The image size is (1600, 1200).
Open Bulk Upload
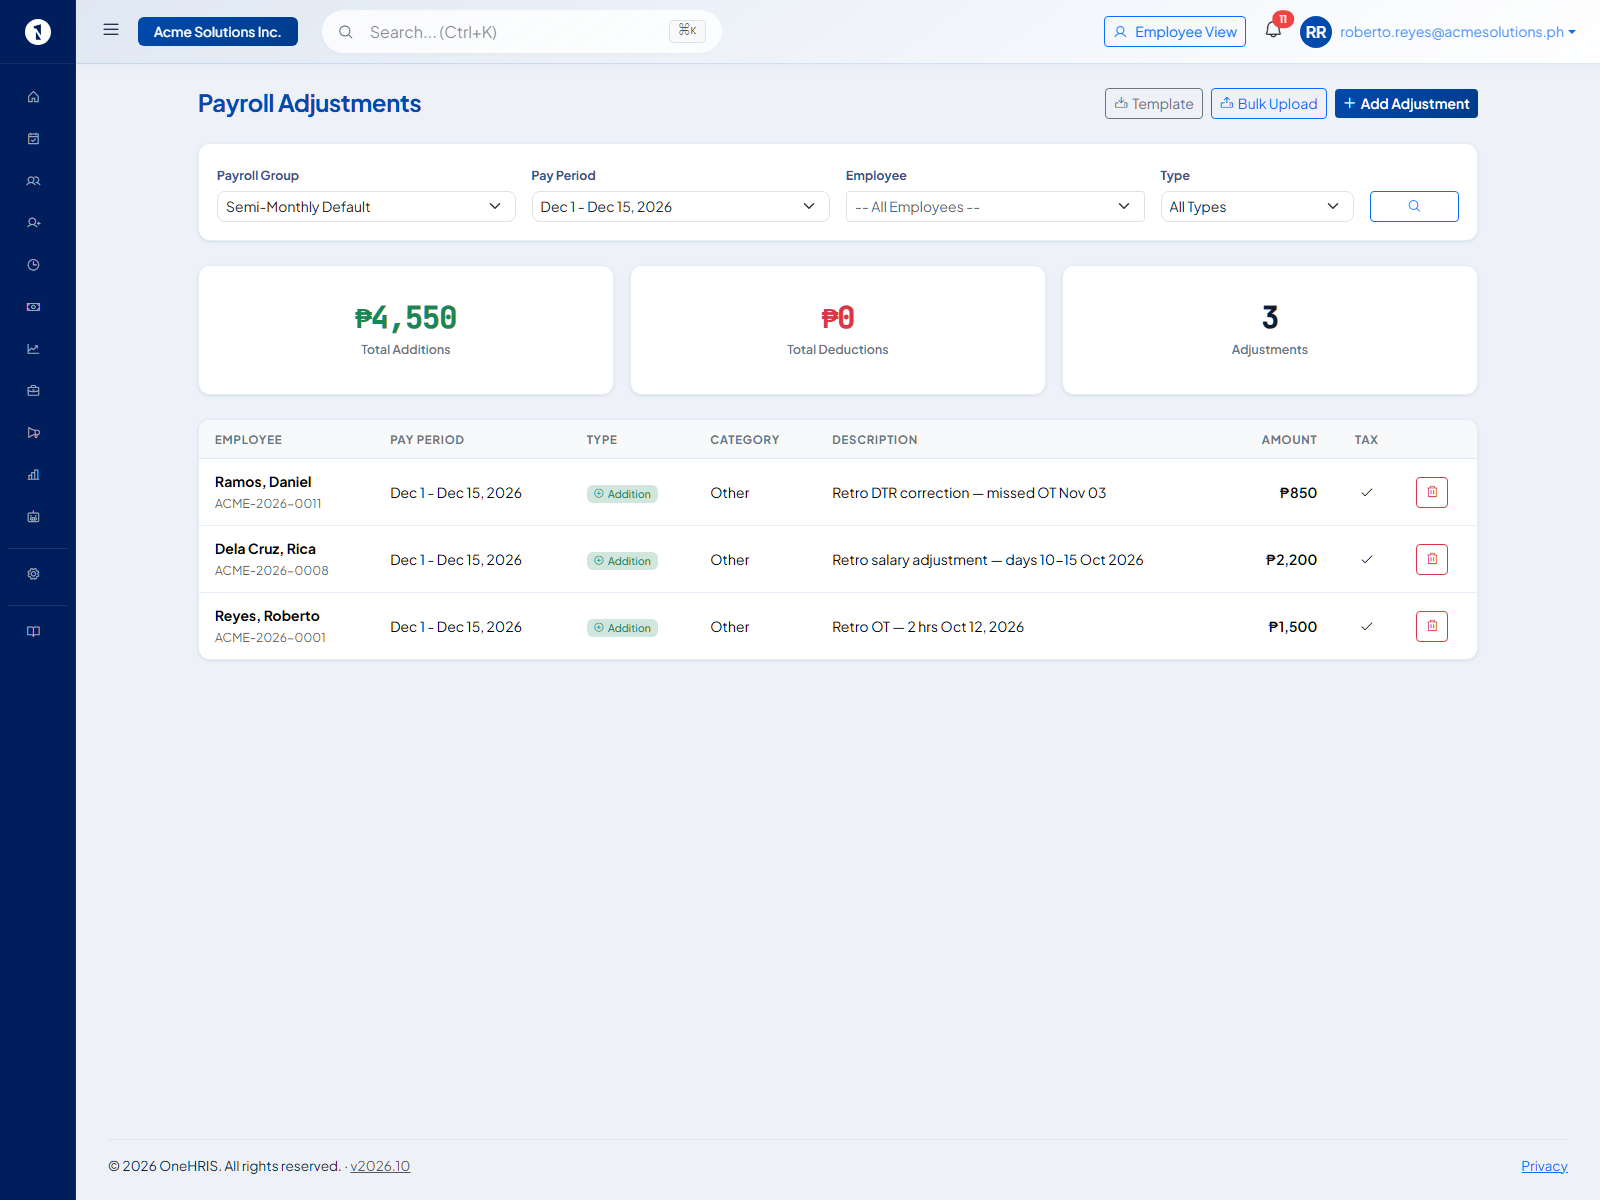click(1269, 103)
